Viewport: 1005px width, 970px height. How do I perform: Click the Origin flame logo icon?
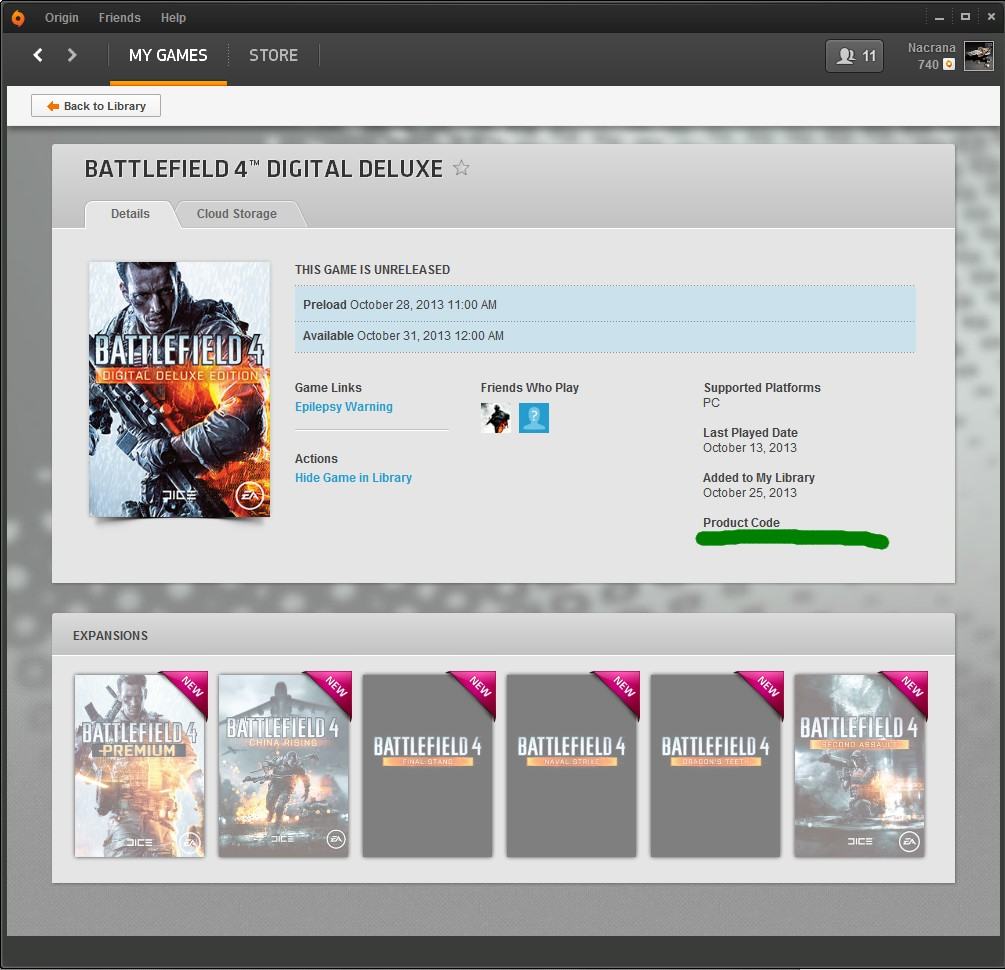pos(18,18)
